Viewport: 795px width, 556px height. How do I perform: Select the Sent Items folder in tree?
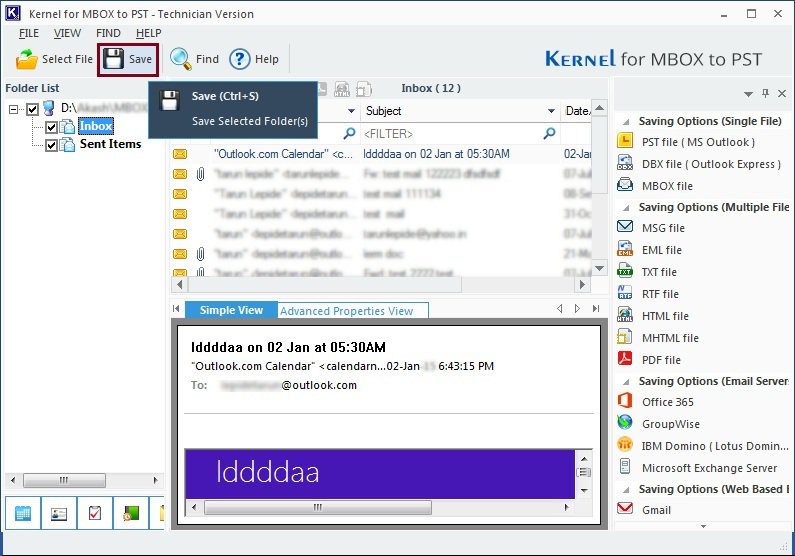pos(111,144)
